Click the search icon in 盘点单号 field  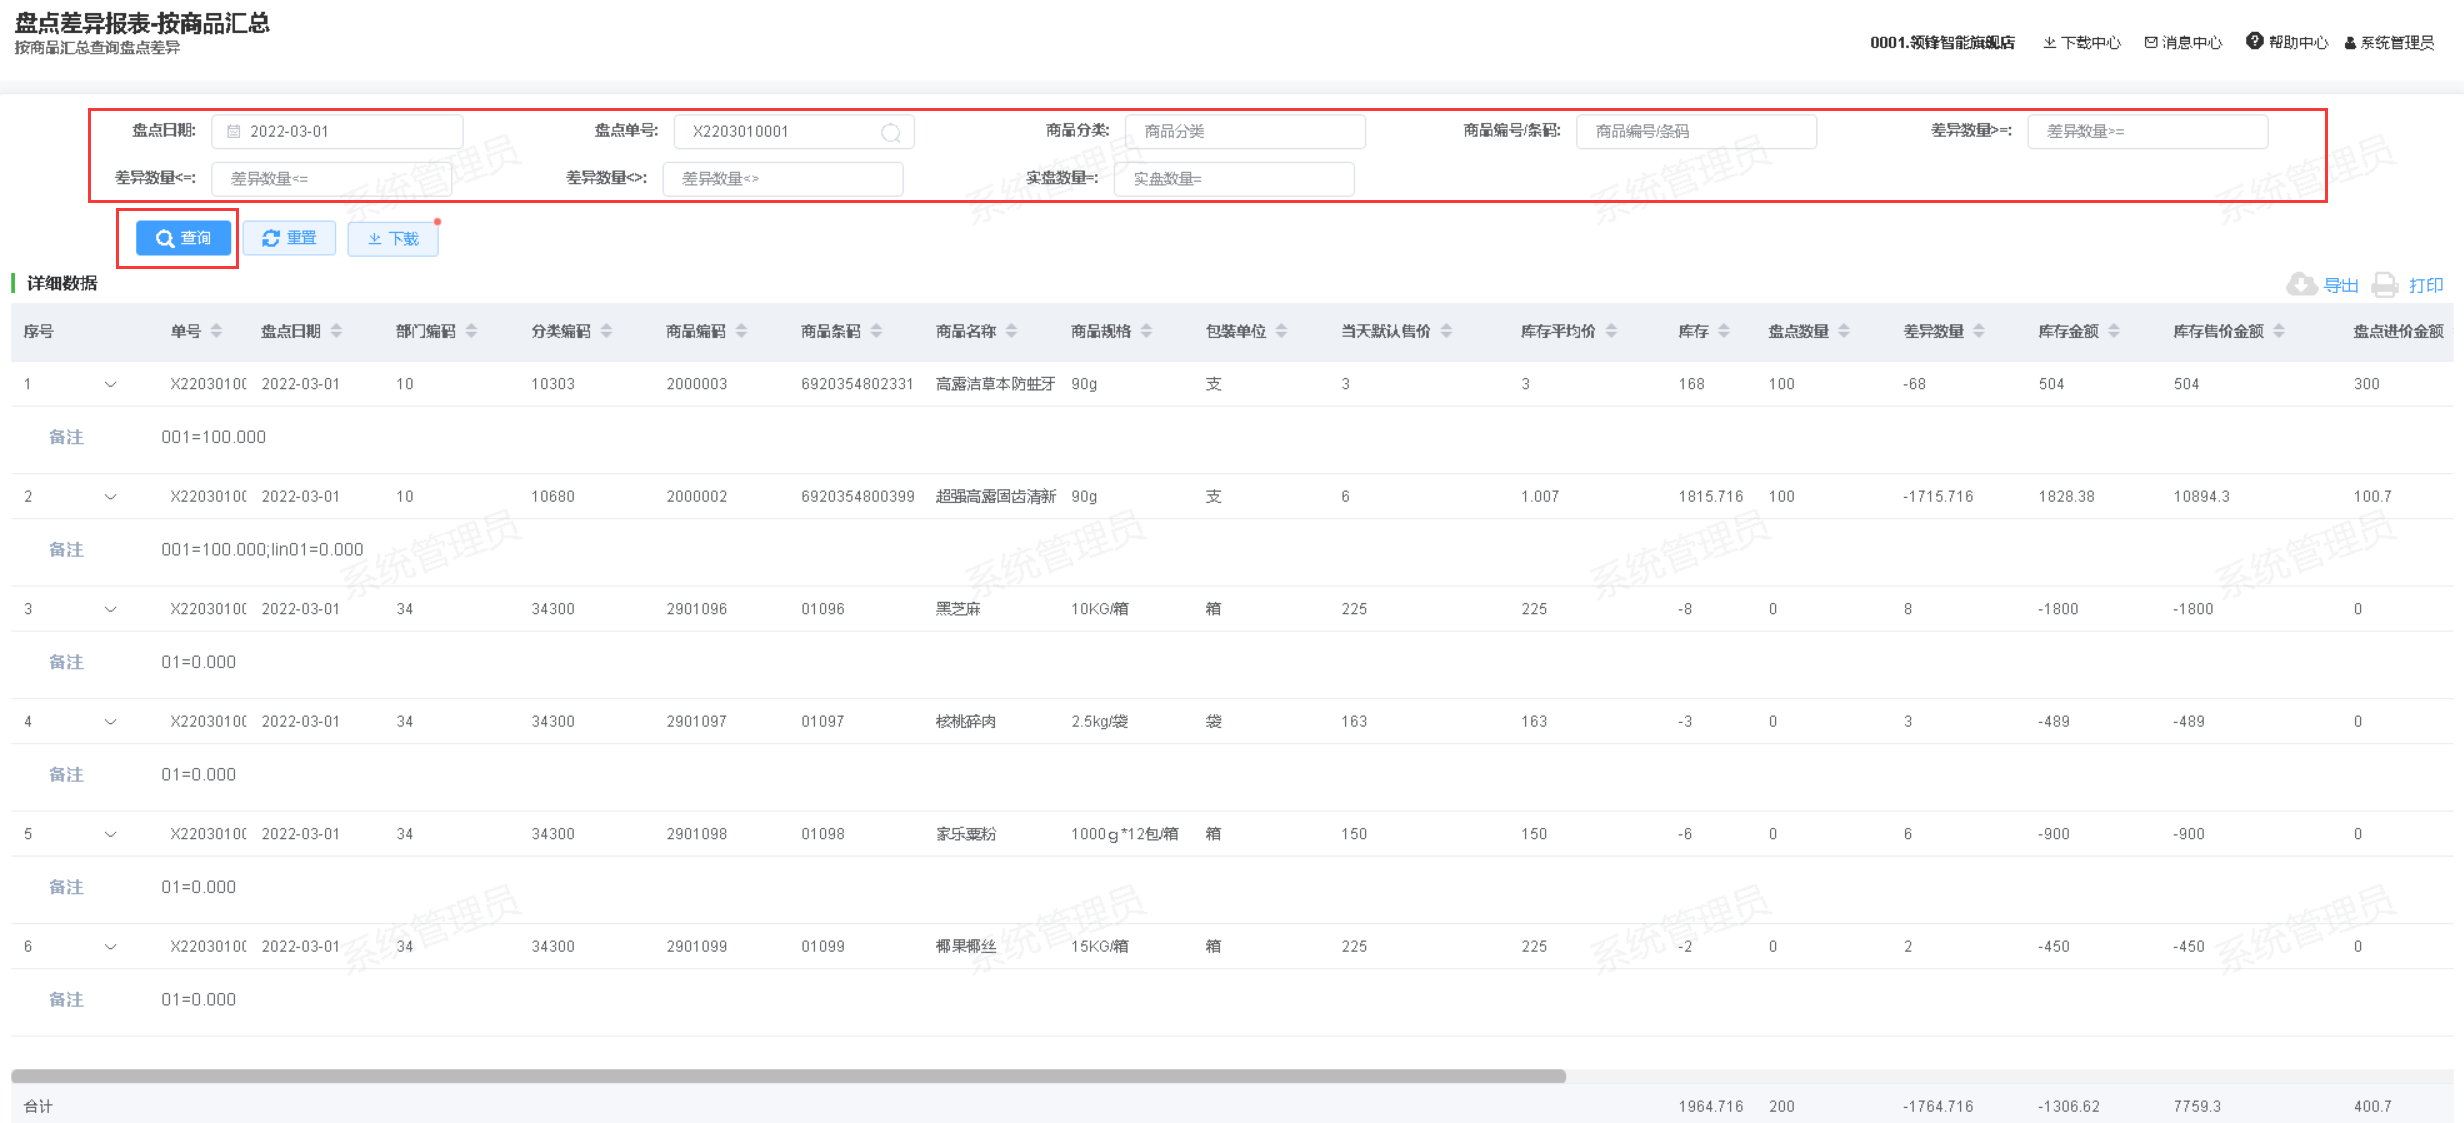pyautogui.click(x=890, y=133)
